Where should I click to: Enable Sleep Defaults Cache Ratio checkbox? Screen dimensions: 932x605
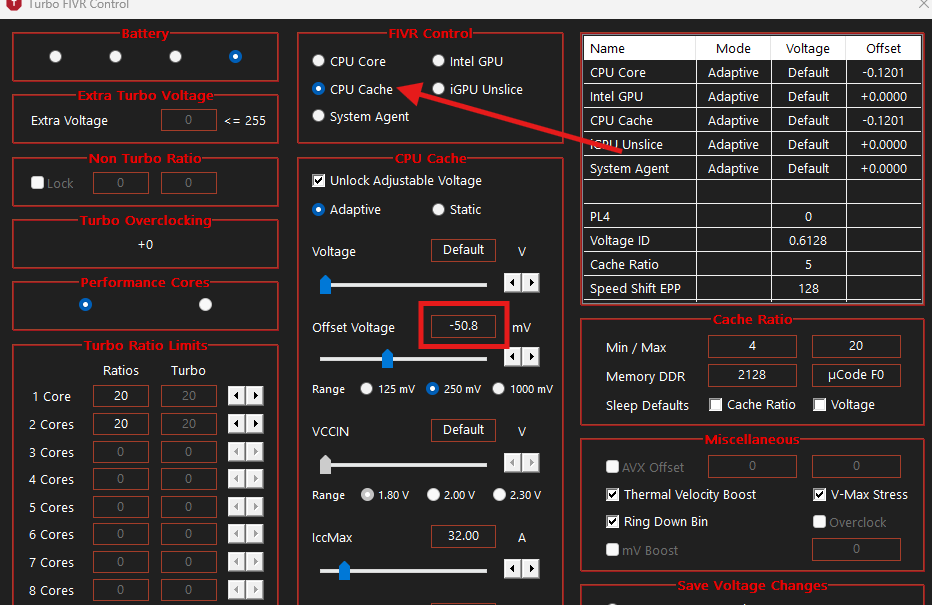click(x=716, y=405)
